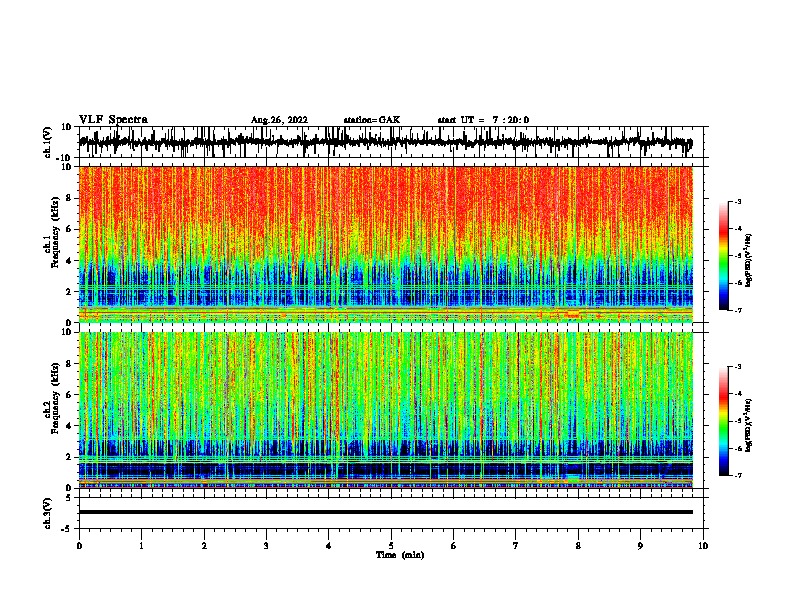Click the "5" tick on ch.3(V) axis

[69, 497]
